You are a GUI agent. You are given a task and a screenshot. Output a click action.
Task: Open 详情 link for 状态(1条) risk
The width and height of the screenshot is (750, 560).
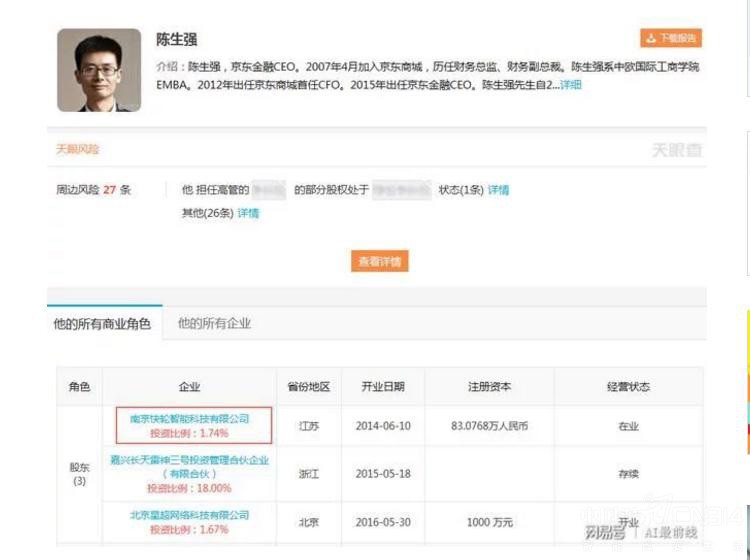pyautogui.click(x=498, y=190)
